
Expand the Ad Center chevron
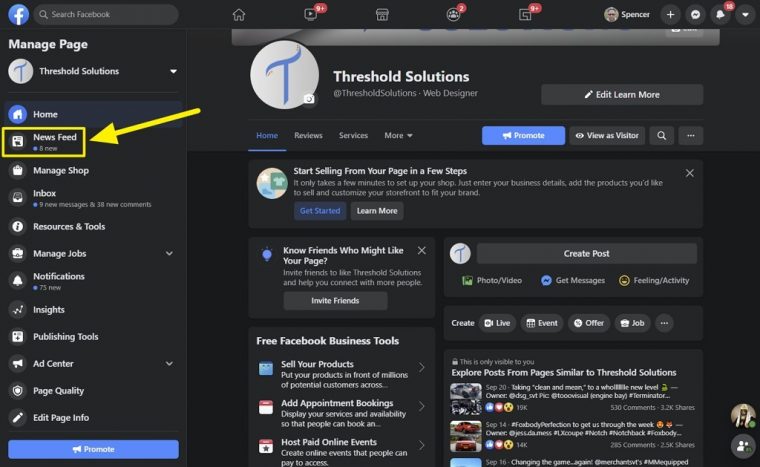(169, 364)
